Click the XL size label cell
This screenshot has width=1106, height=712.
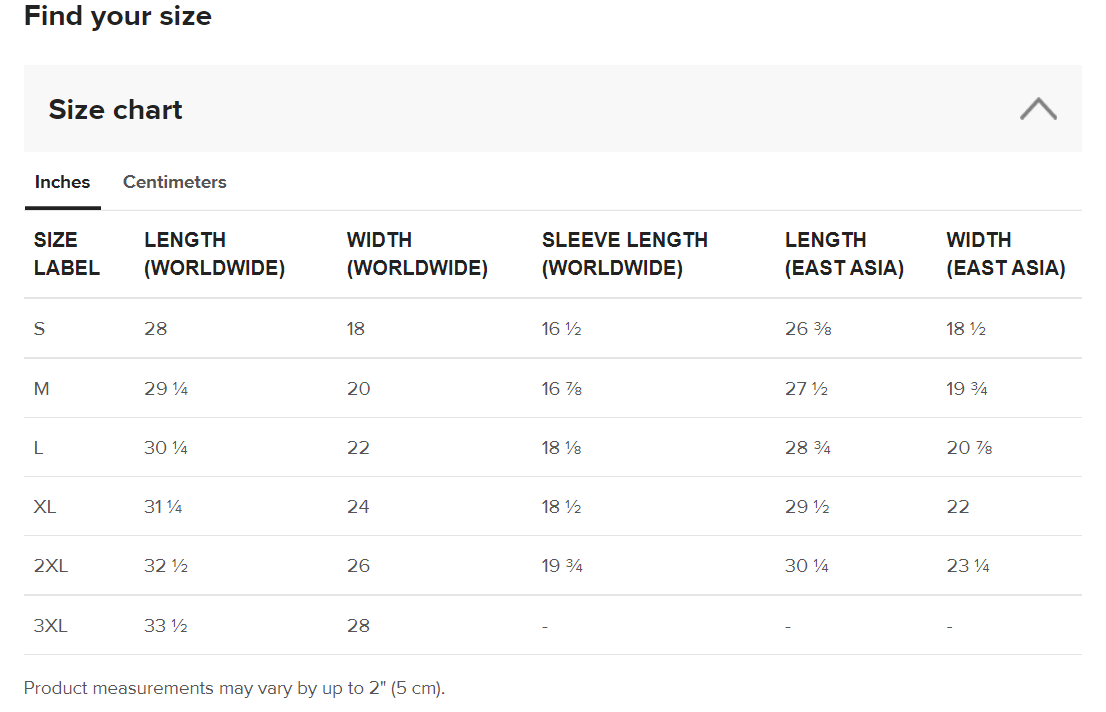45,506
